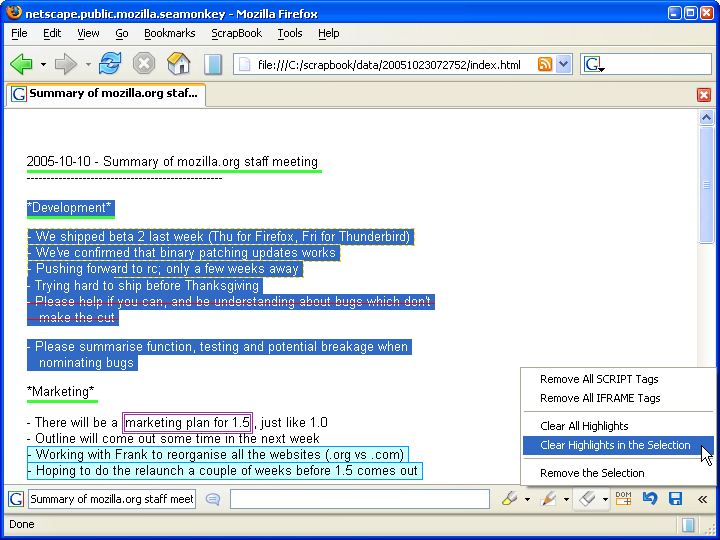Reload the page with the blue refresh icon
The width and height of the screenshot is (720, 540).
pos(110,63)
